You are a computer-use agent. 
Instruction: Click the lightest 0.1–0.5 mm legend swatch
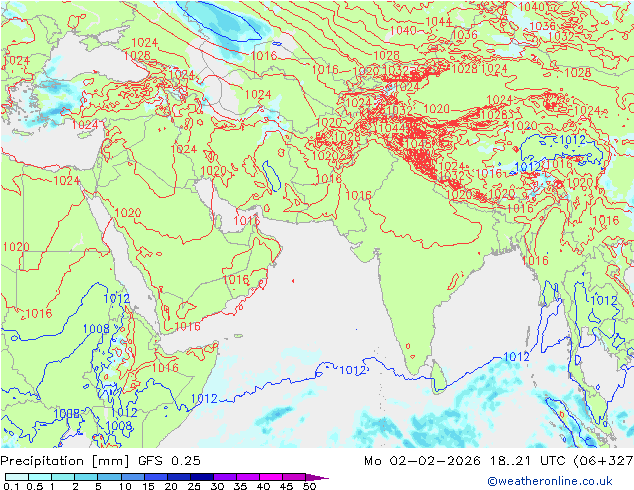pyautogui.click(x=17, y=477)
